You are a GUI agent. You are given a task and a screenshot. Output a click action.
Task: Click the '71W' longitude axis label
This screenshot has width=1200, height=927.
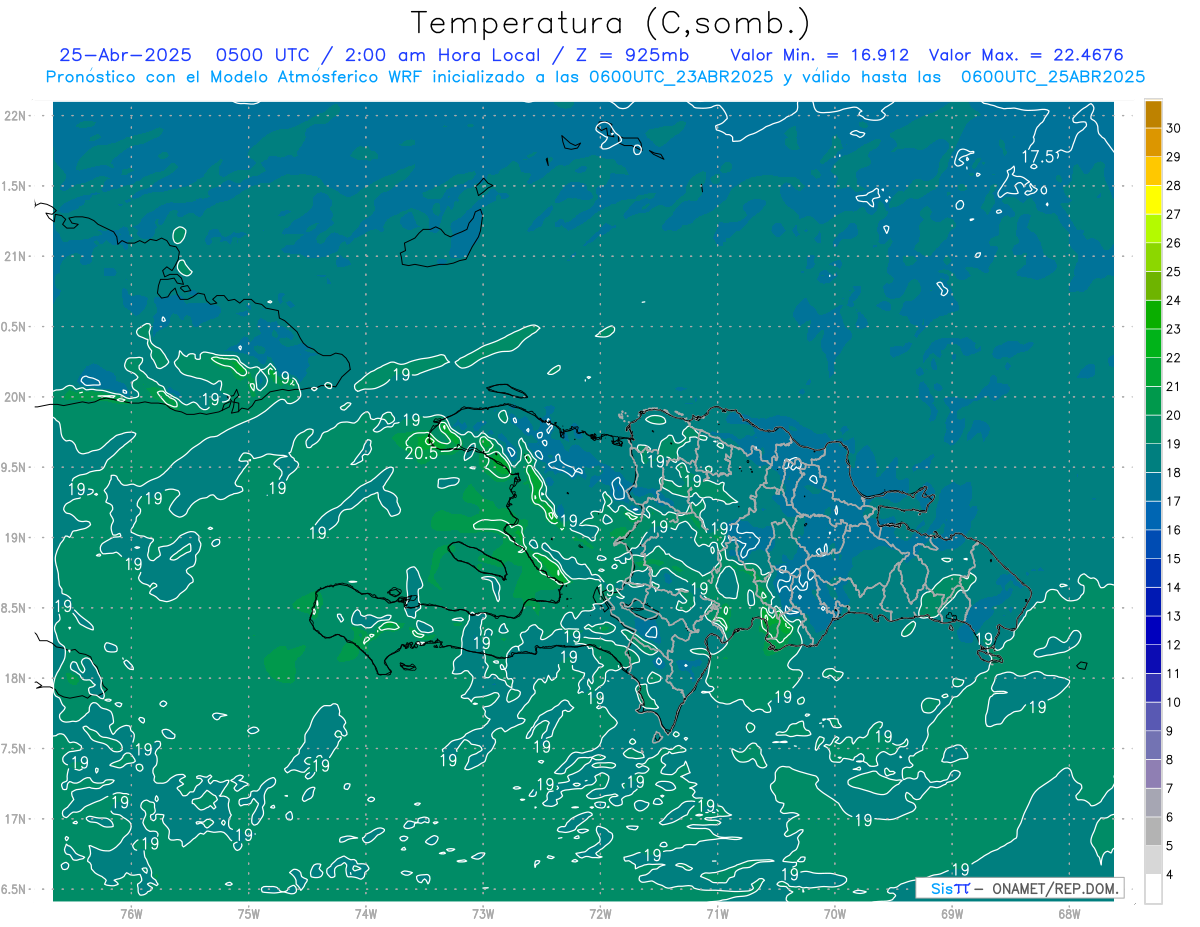[x=717, y=914]
